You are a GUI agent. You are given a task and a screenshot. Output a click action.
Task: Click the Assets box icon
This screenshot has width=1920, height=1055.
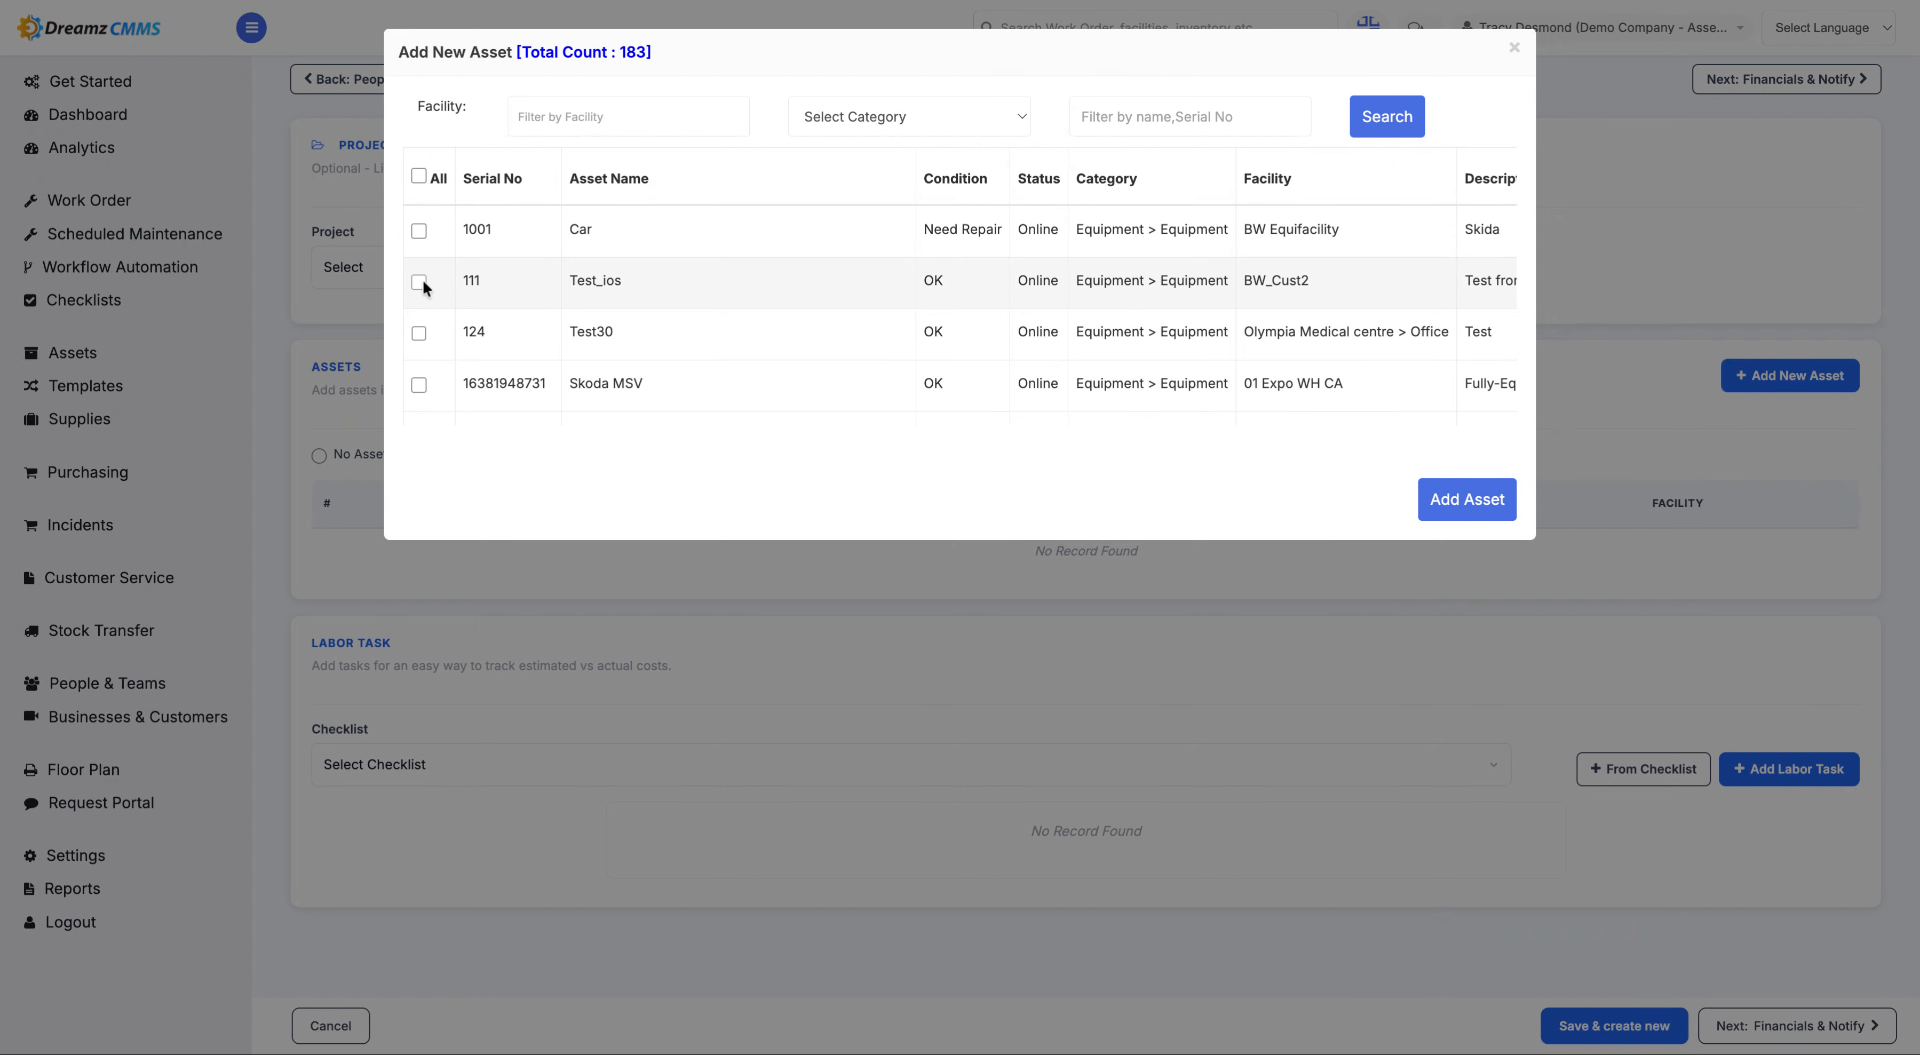pyautogui.click(x=31, y=353)
